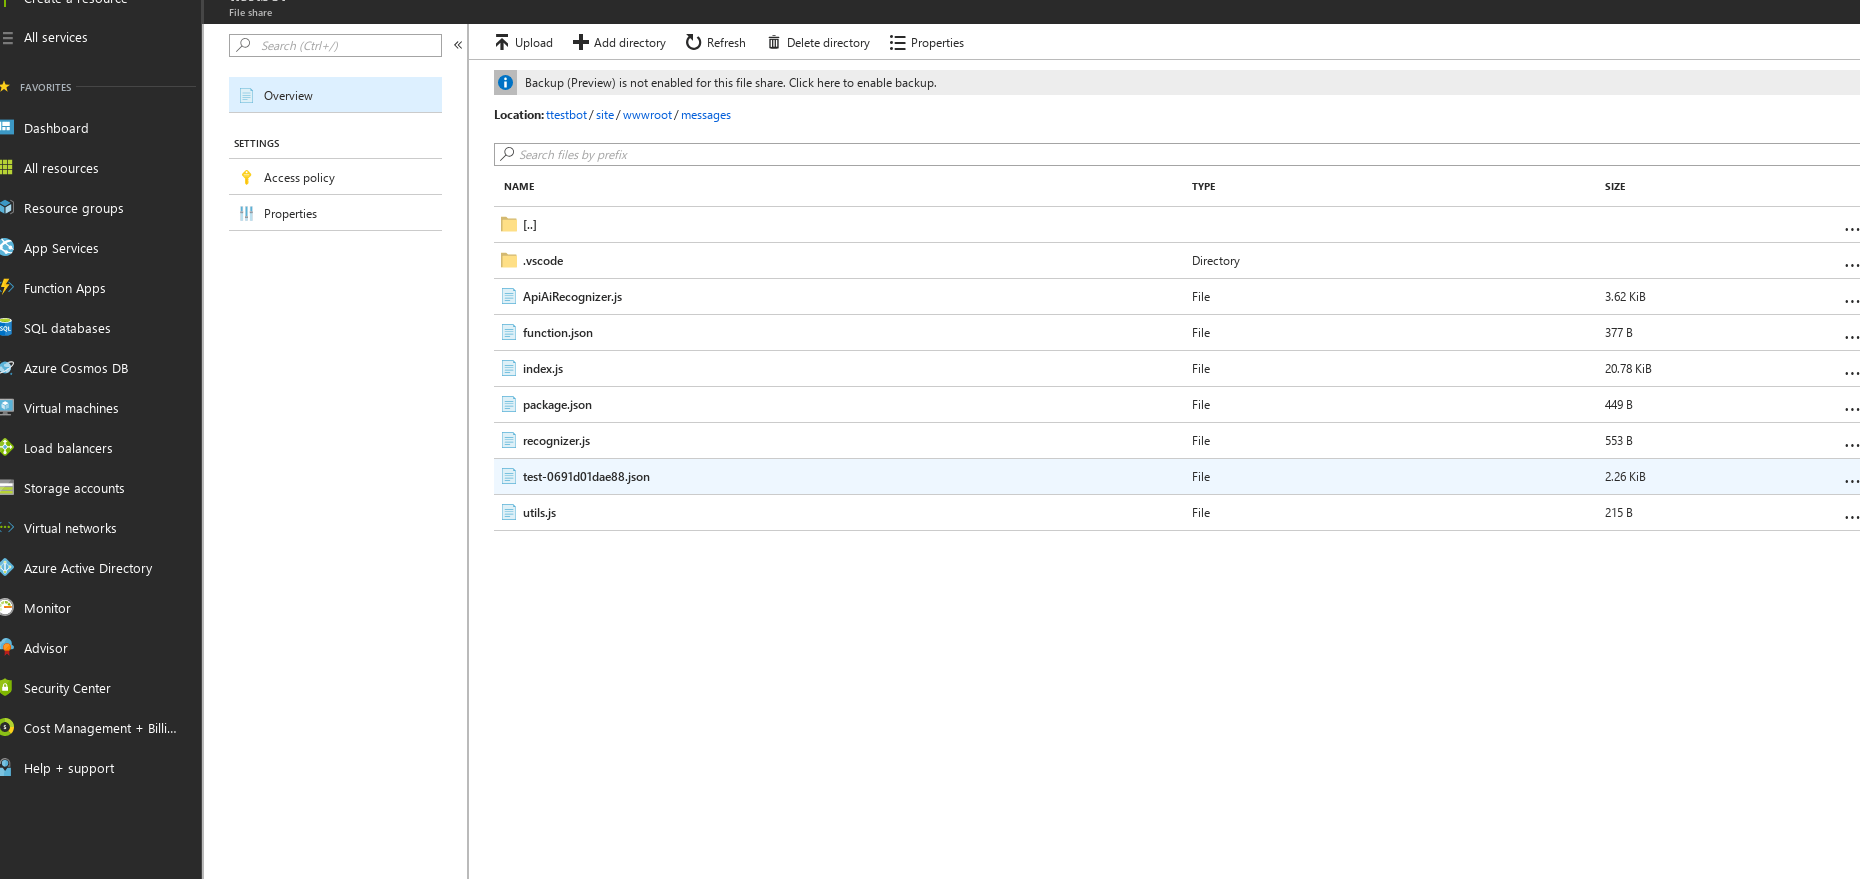Open more options for utils.js
Image resolution: width=1860 pixels, height=879 pixels.
(1851, 517)
